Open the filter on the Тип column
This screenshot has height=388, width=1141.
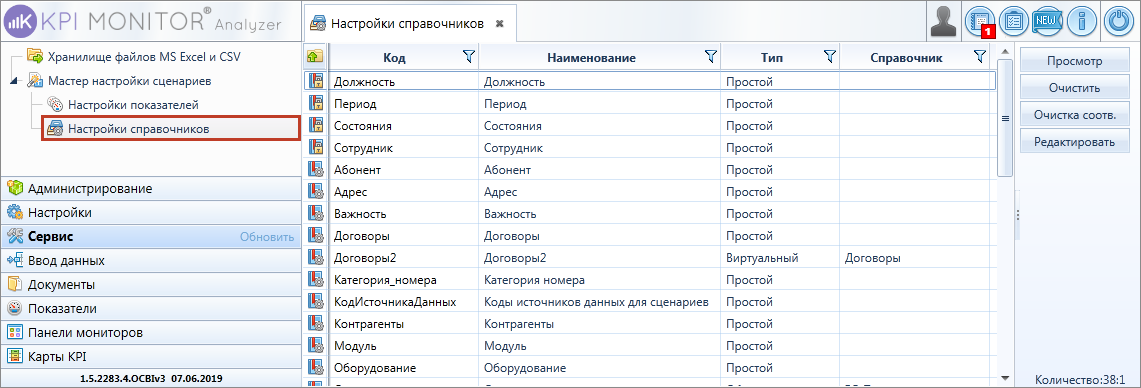pos(828,56)
